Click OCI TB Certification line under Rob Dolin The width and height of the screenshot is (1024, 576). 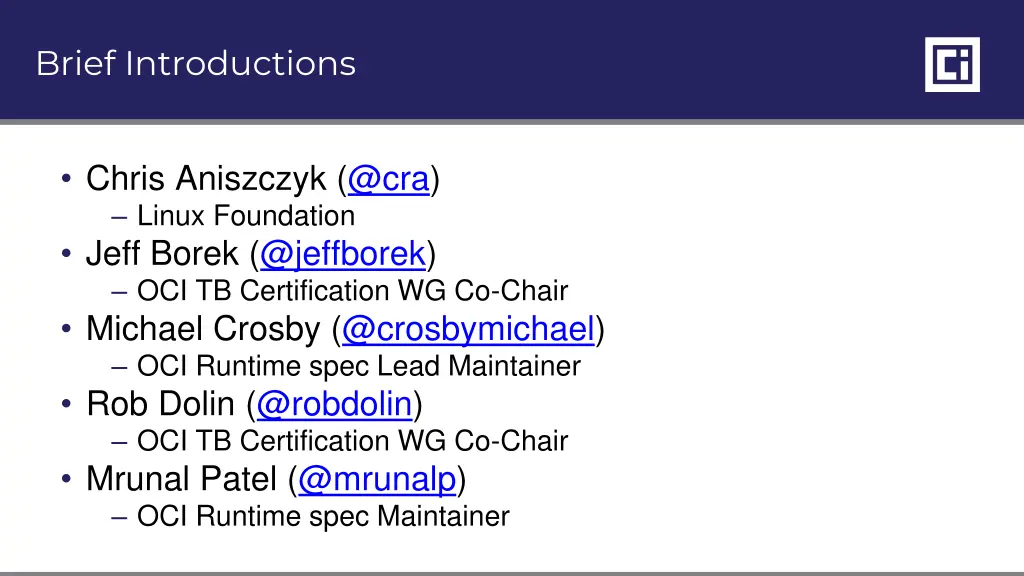point(353,441)
